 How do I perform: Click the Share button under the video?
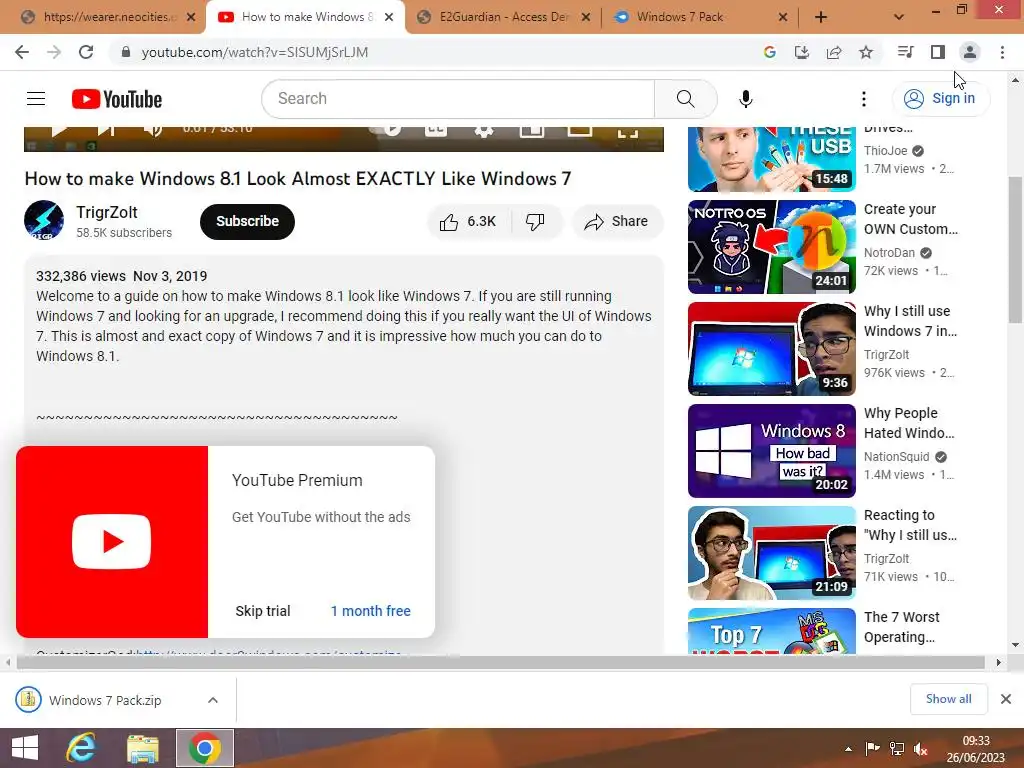pos(617,221)
